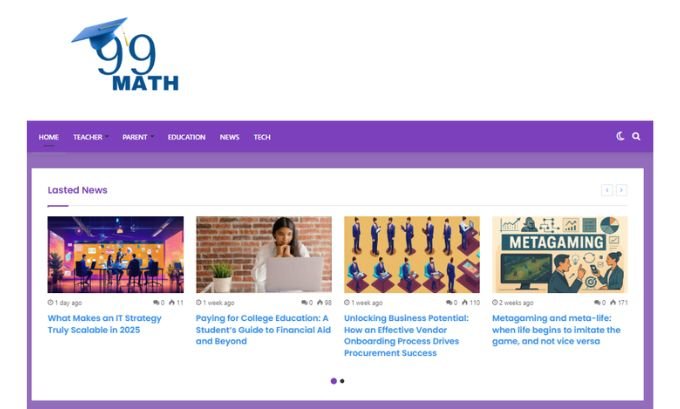
Task: Click the comment icon under IT Strategy post
Action: click(x=156, y=302)
